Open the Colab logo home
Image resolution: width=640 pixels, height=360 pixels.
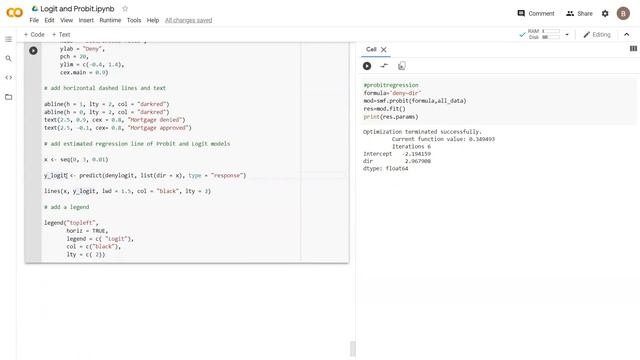point(14,13)
